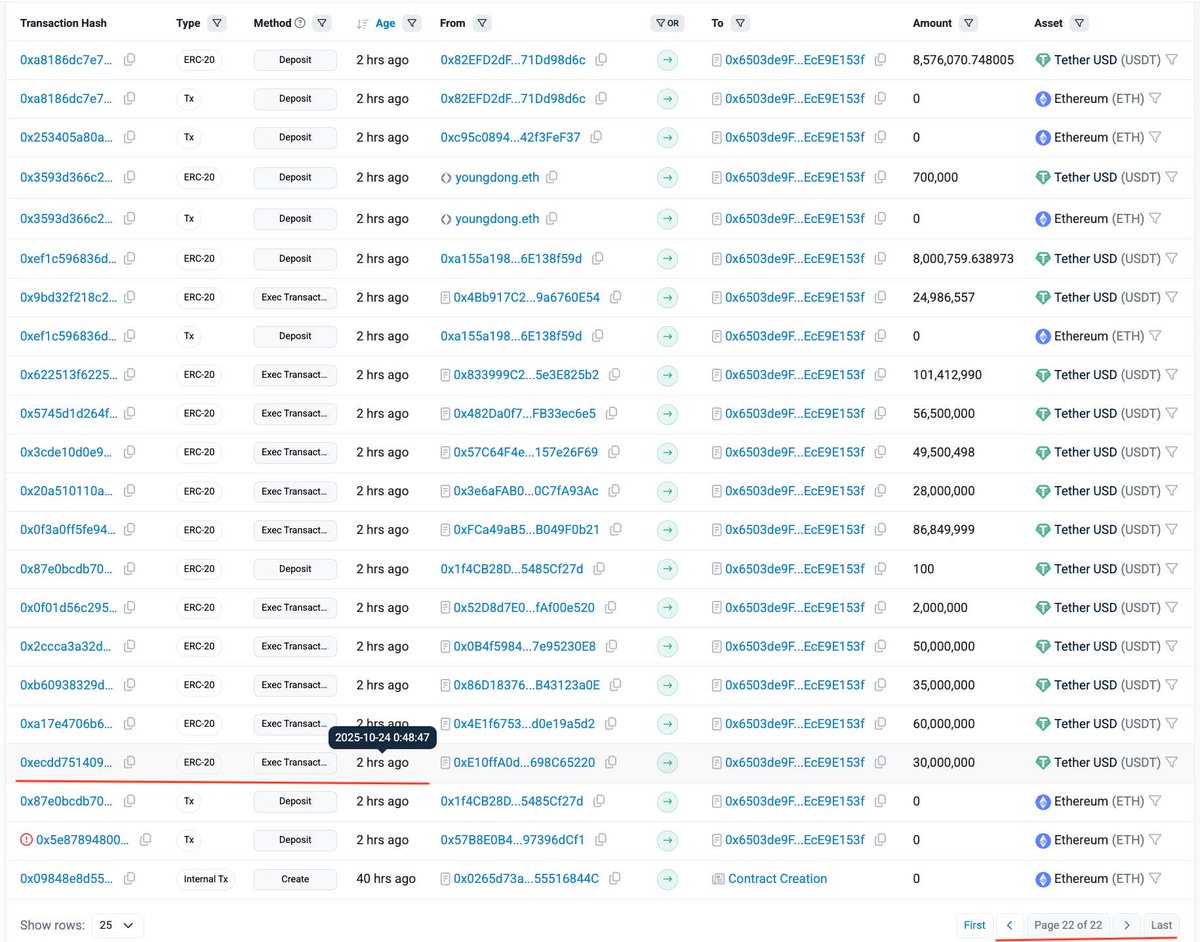
Task: Filter asset in 30,000,000 USDT row
Action: point(1171,762)
